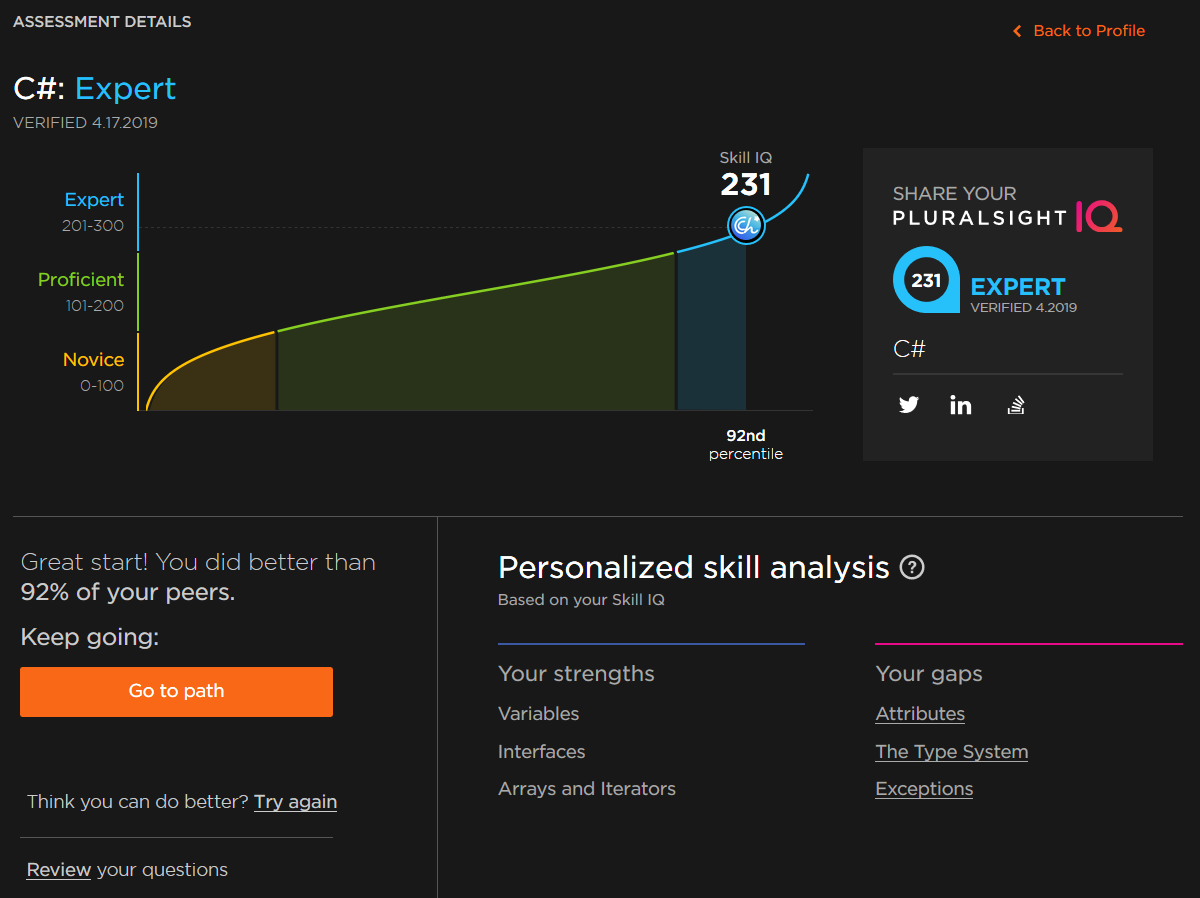Click the Pluralsight IQ logo
Image resolution: width=1200 pixels, height=898 pixels.
click(x=1007, y=216)
